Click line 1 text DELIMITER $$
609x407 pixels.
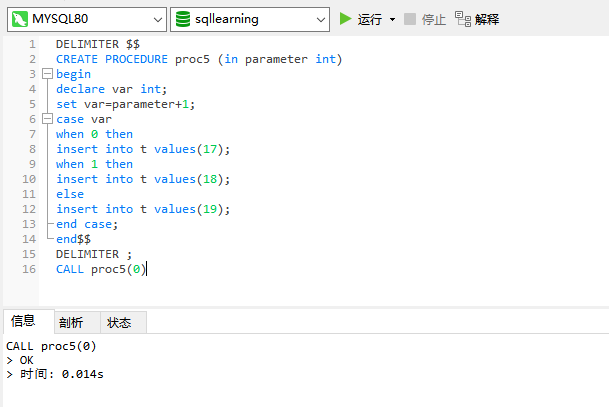(98, 44)
